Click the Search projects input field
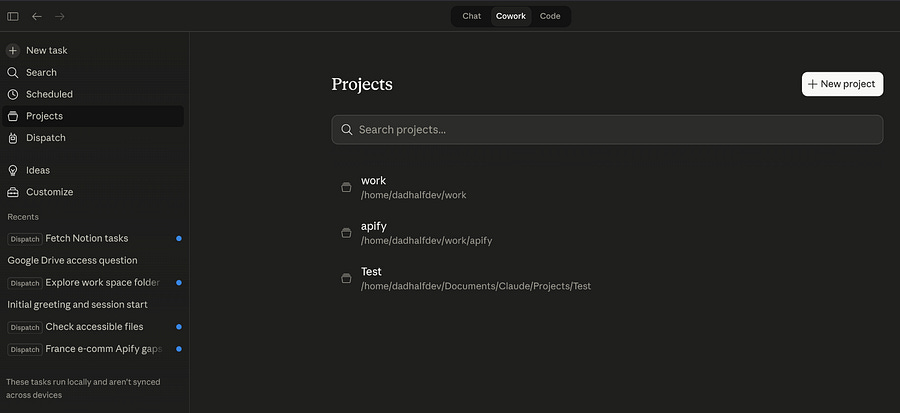This screenshot has width=900, height=413. [x=607, y=130]
